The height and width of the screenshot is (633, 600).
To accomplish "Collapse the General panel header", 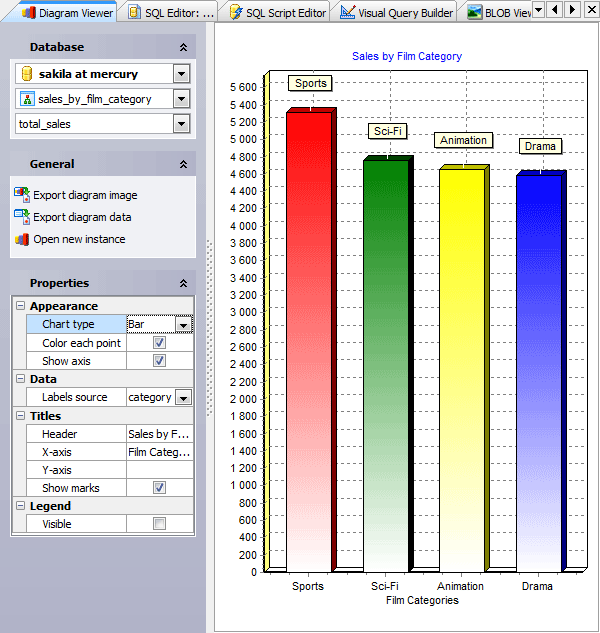I will [183, 164].
